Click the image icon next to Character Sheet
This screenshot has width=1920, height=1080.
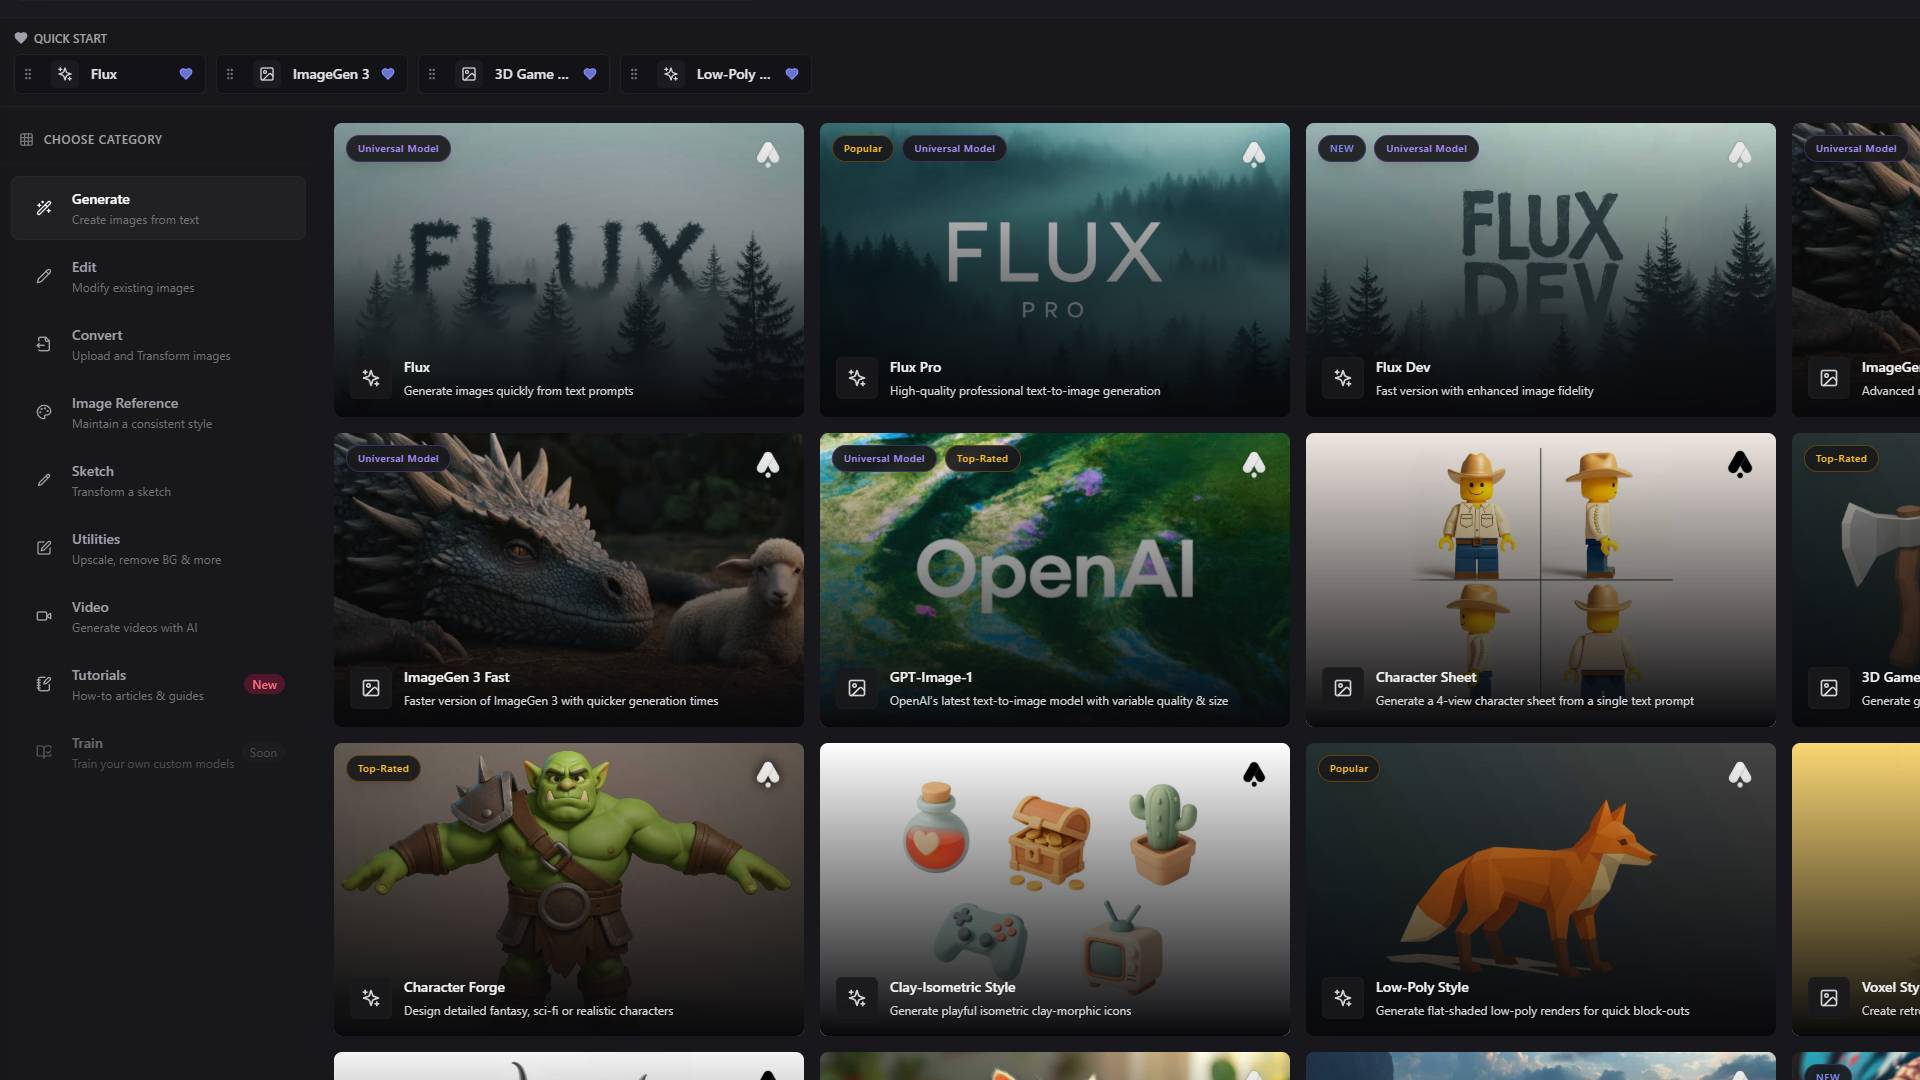(x=1343, y=688)
